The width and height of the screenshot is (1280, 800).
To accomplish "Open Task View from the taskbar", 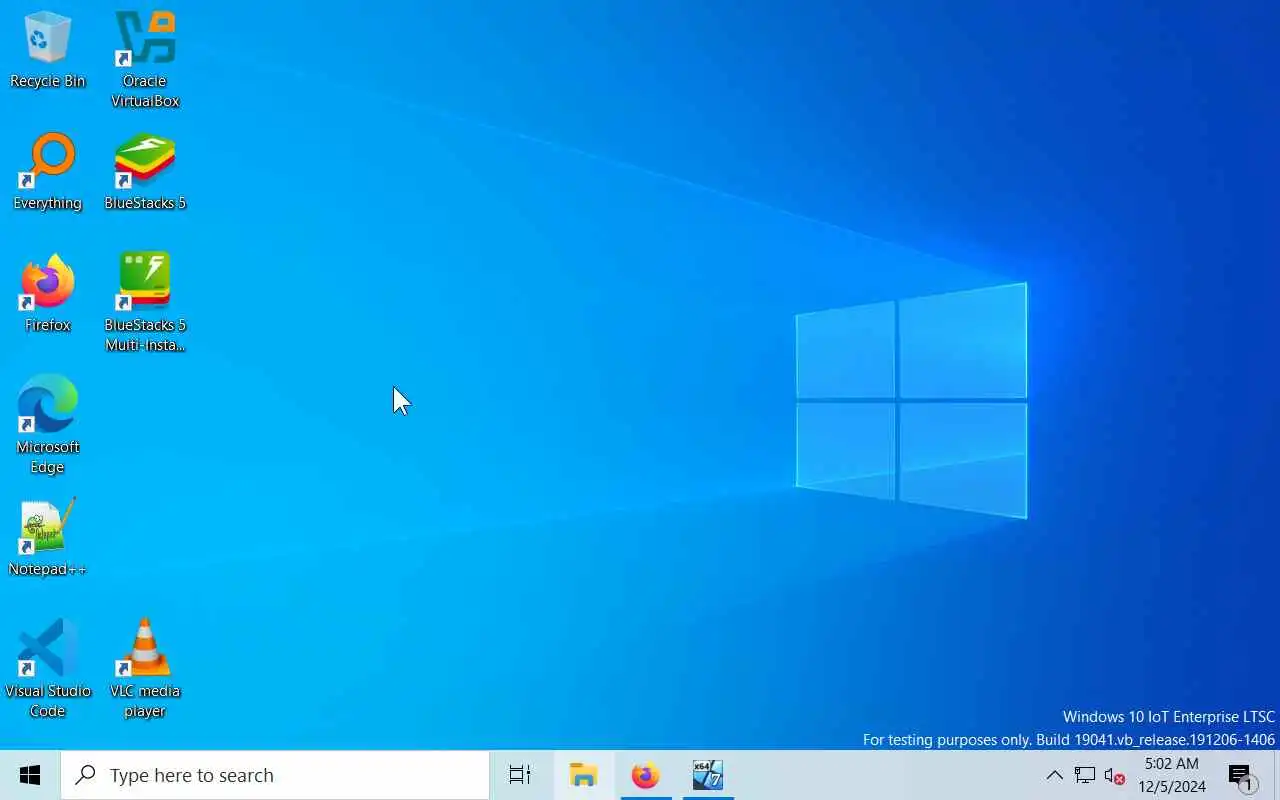I will (520, 775).
